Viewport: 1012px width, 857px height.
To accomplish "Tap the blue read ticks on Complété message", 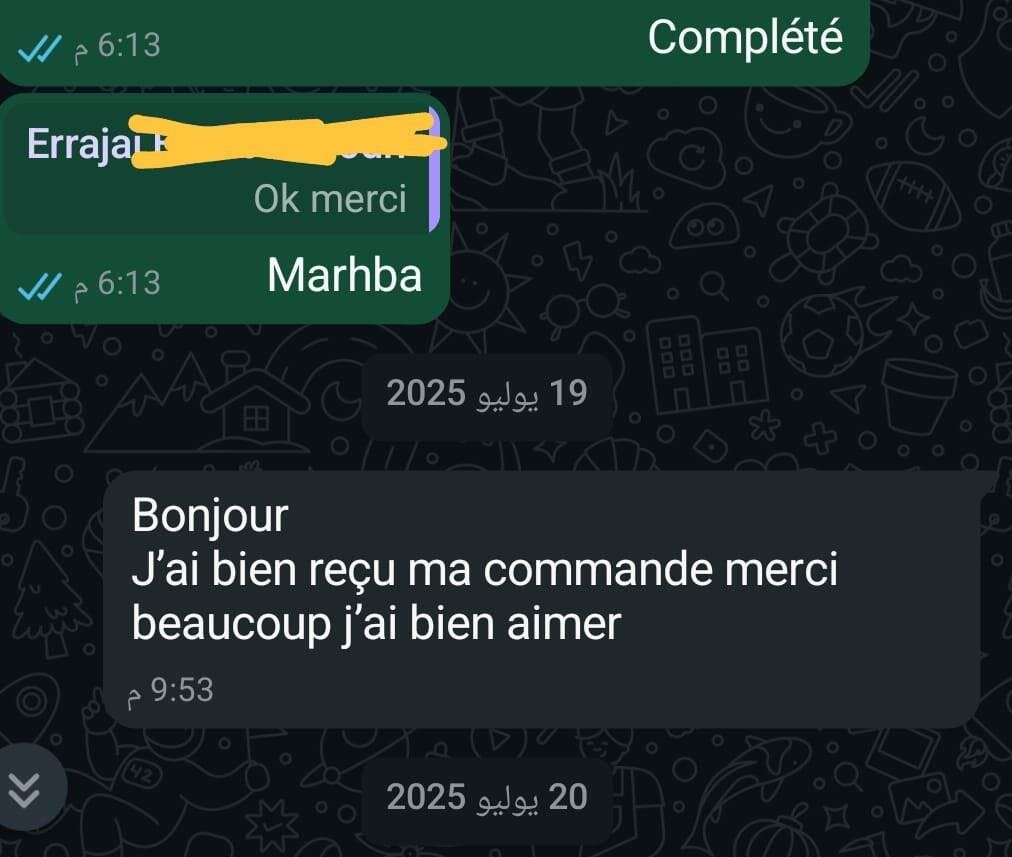I will [39, 48].
